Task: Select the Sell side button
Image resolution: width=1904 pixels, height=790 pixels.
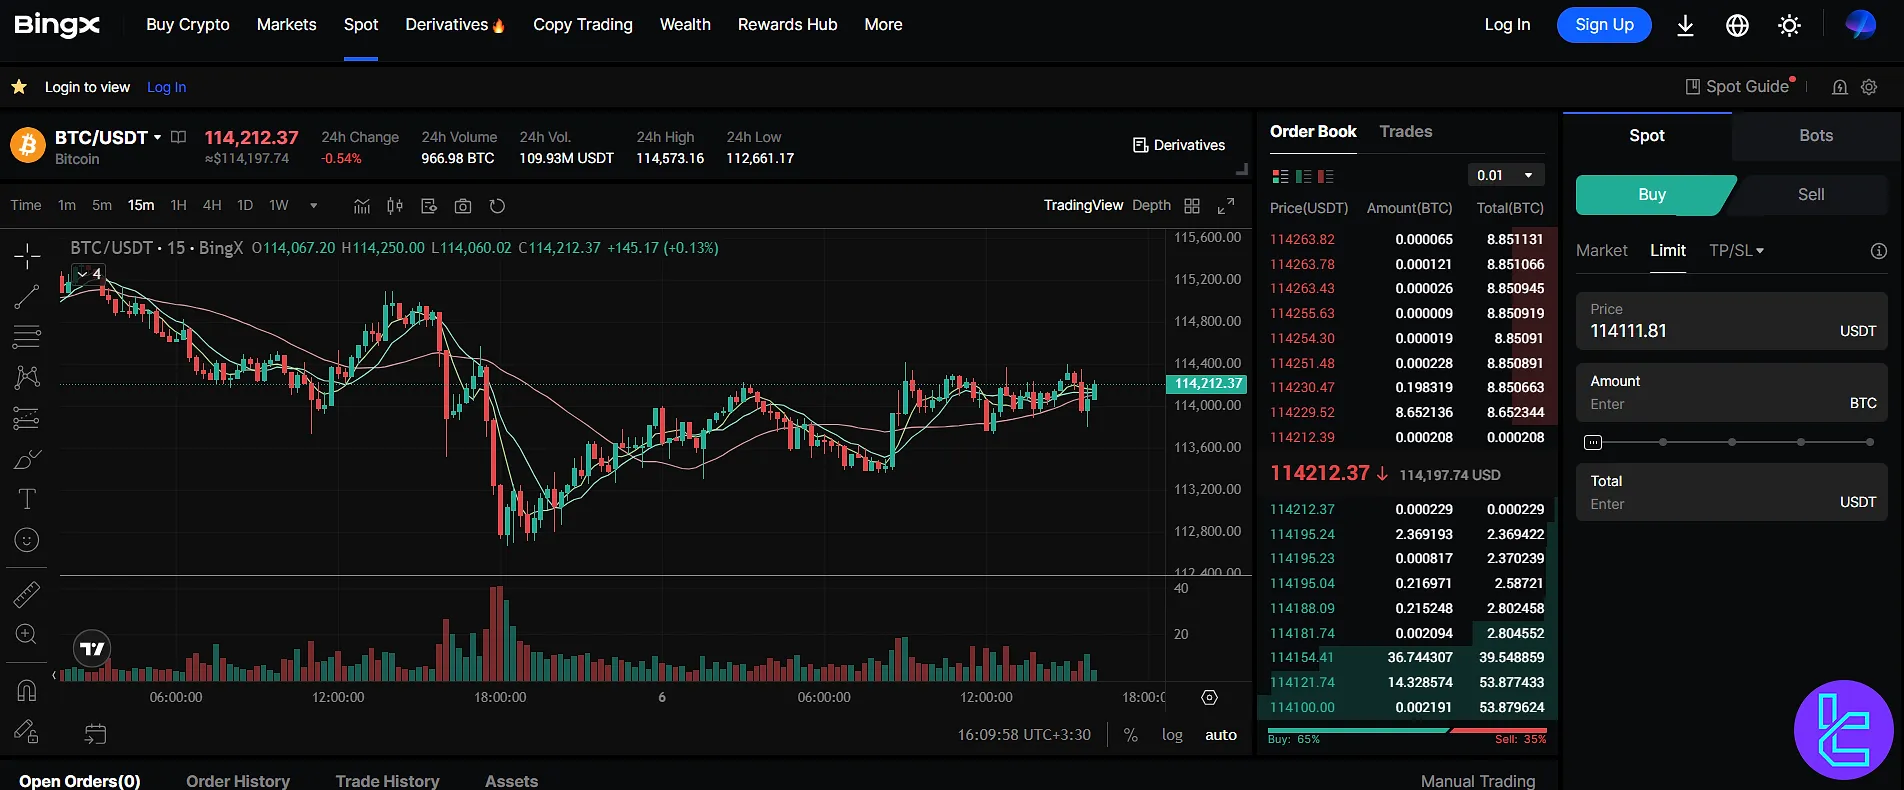Action: click(1811, 194)
